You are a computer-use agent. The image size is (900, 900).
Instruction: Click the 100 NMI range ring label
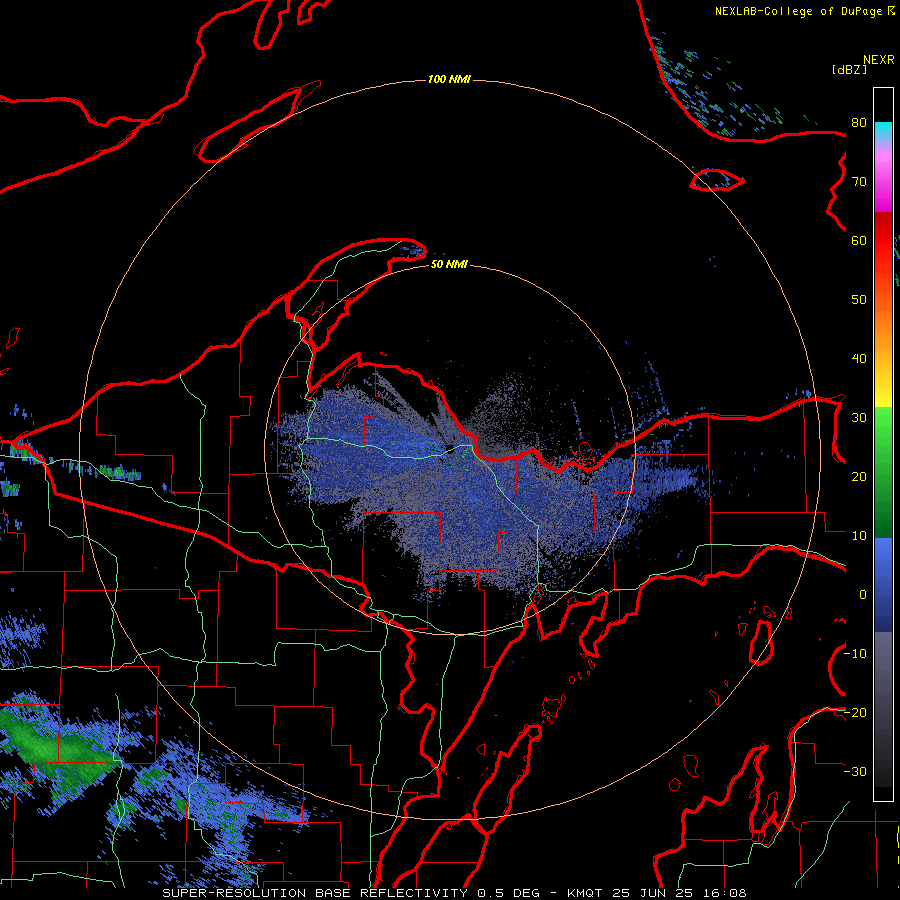click(449, 79)
